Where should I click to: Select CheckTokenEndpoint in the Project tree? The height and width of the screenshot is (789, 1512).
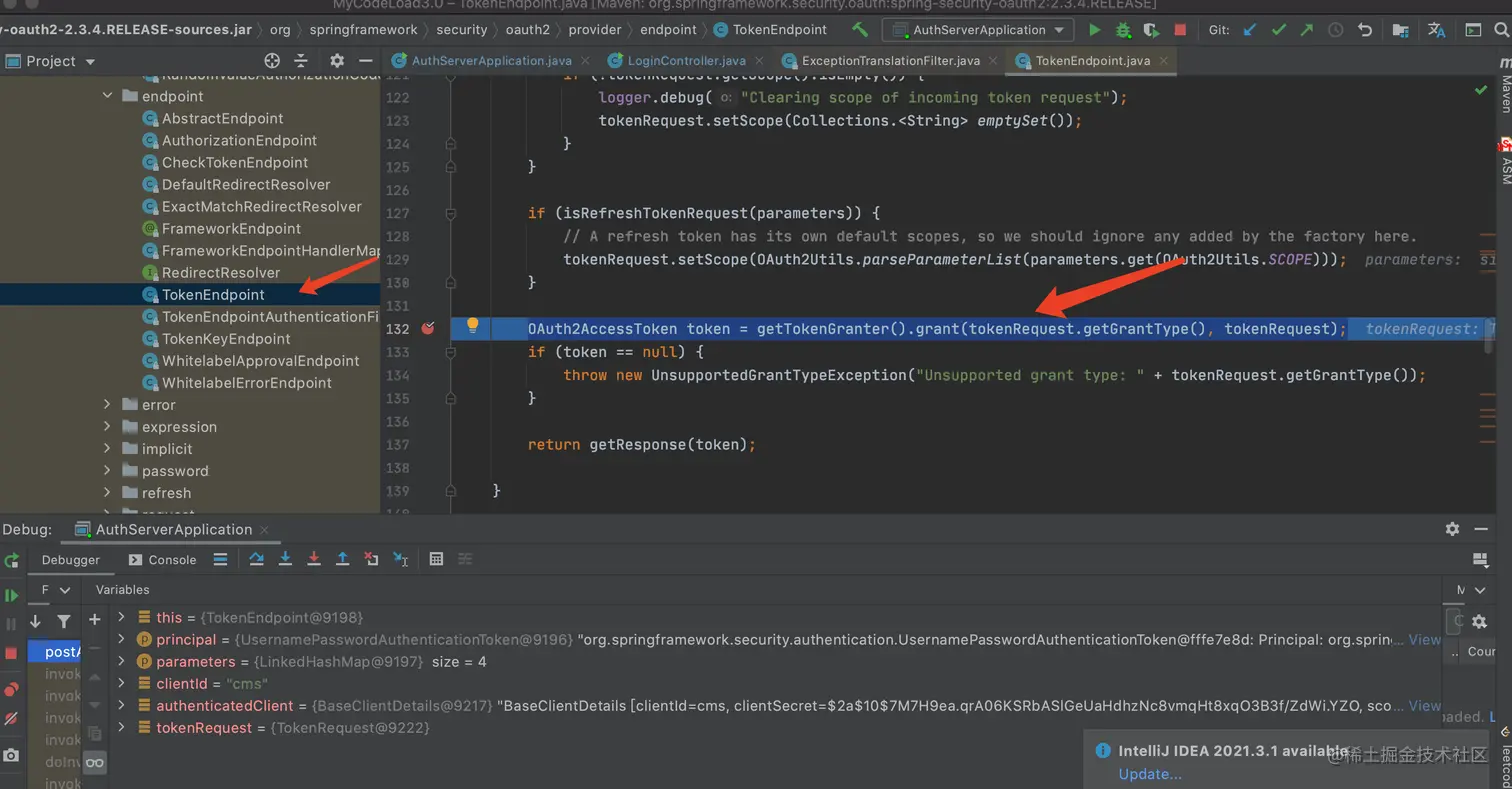pyautogui.click(x=235, y=162)
